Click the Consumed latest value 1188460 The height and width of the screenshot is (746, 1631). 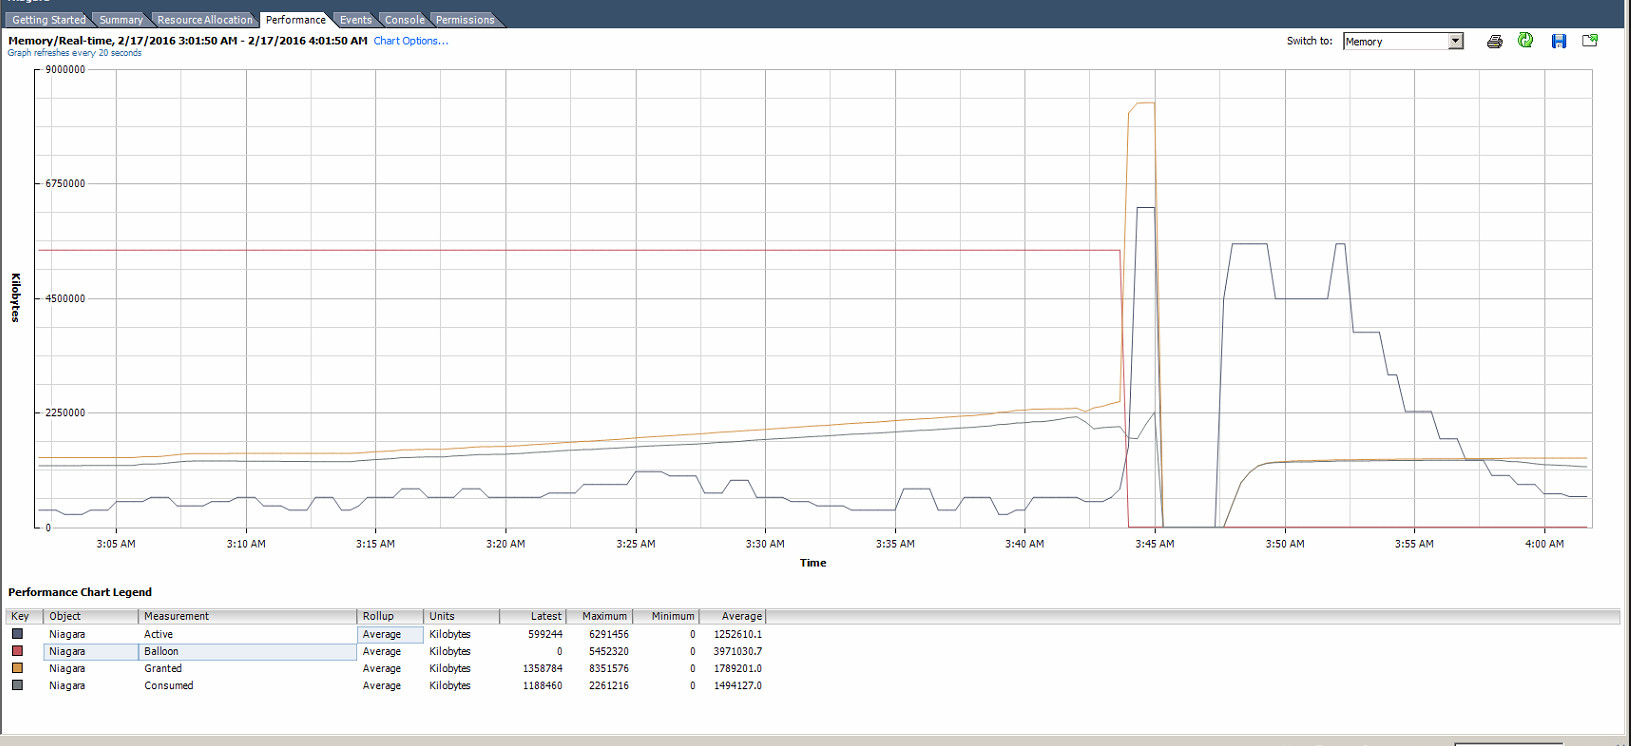(x=542, y=685)
